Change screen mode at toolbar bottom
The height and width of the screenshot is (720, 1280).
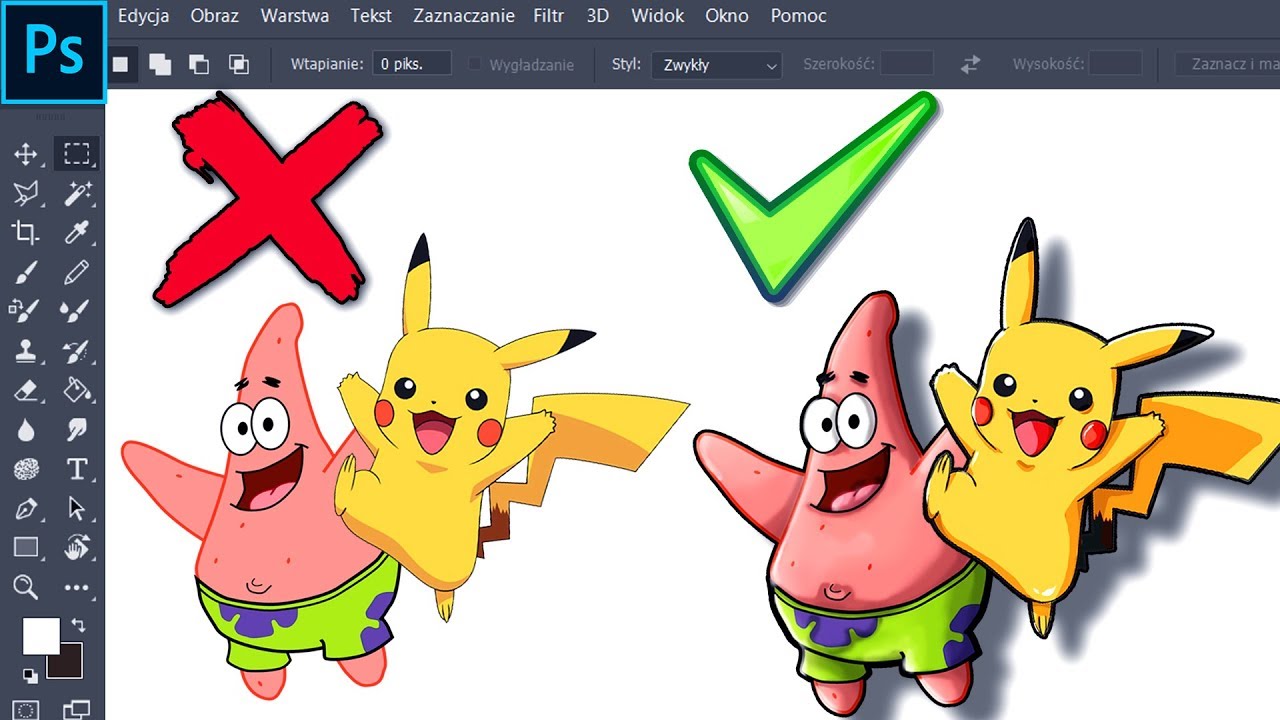pos(77,709)
